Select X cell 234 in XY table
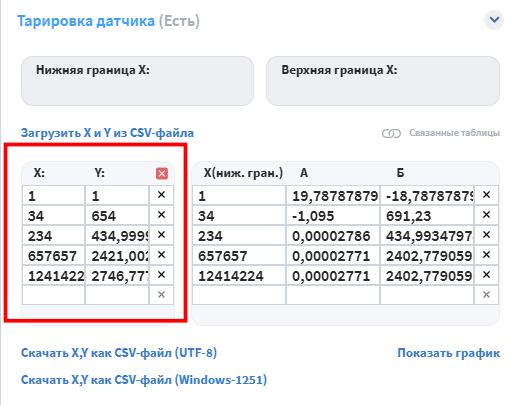522x405 pixels. 53,235
